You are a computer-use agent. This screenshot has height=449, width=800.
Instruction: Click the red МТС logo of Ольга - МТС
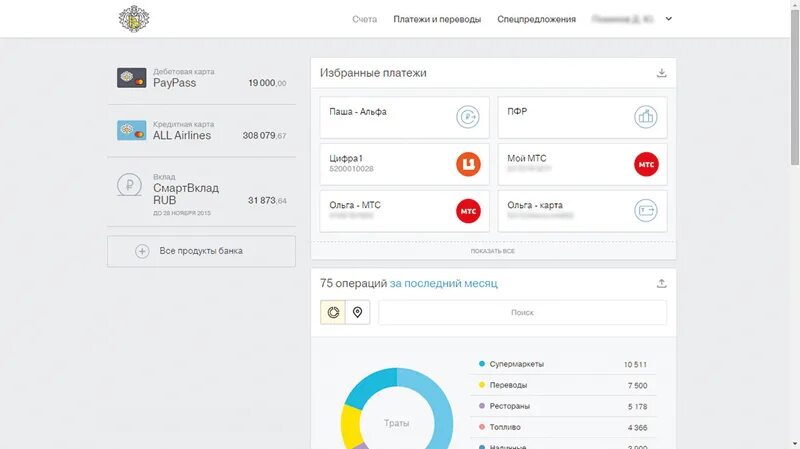click(468, 211)
